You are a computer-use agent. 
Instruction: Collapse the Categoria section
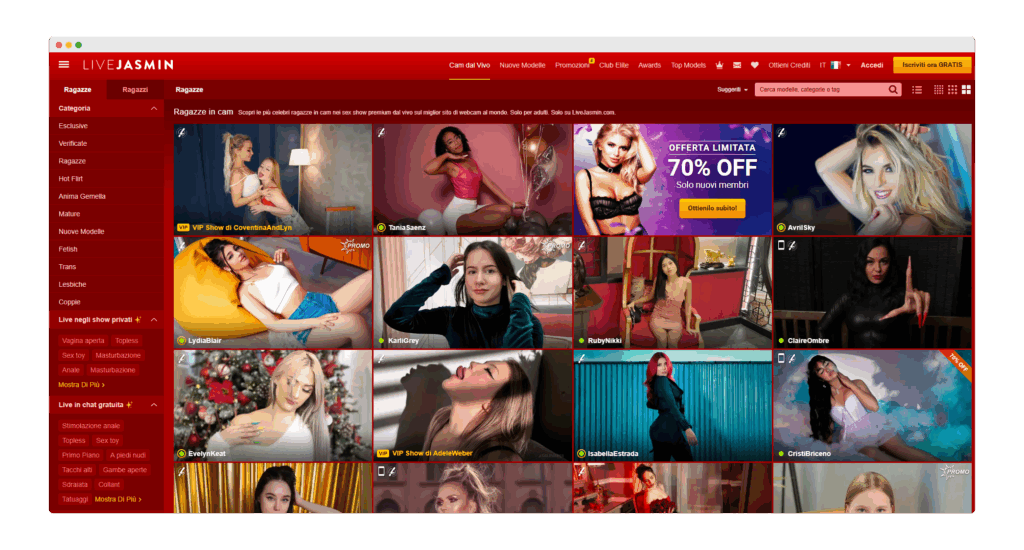tap(153, 108)
